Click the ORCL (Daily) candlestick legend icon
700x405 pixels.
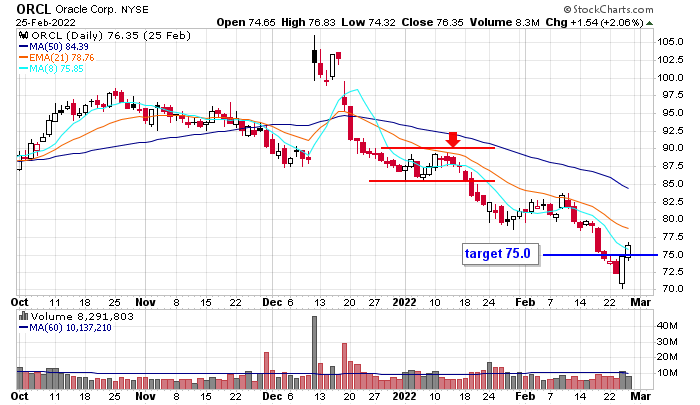(x=24, y=33)
